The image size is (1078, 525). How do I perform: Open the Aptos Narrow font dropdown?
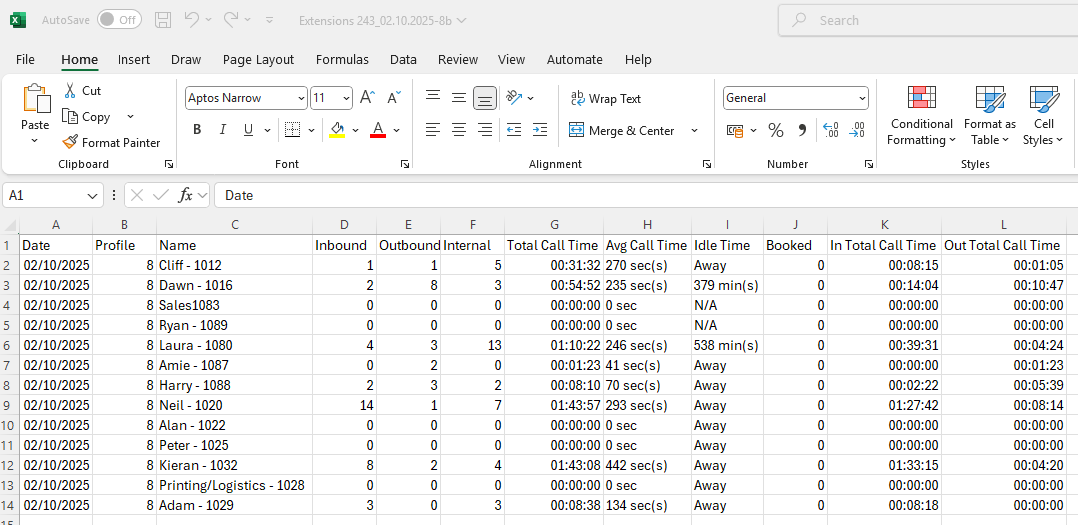pos(301,98)
